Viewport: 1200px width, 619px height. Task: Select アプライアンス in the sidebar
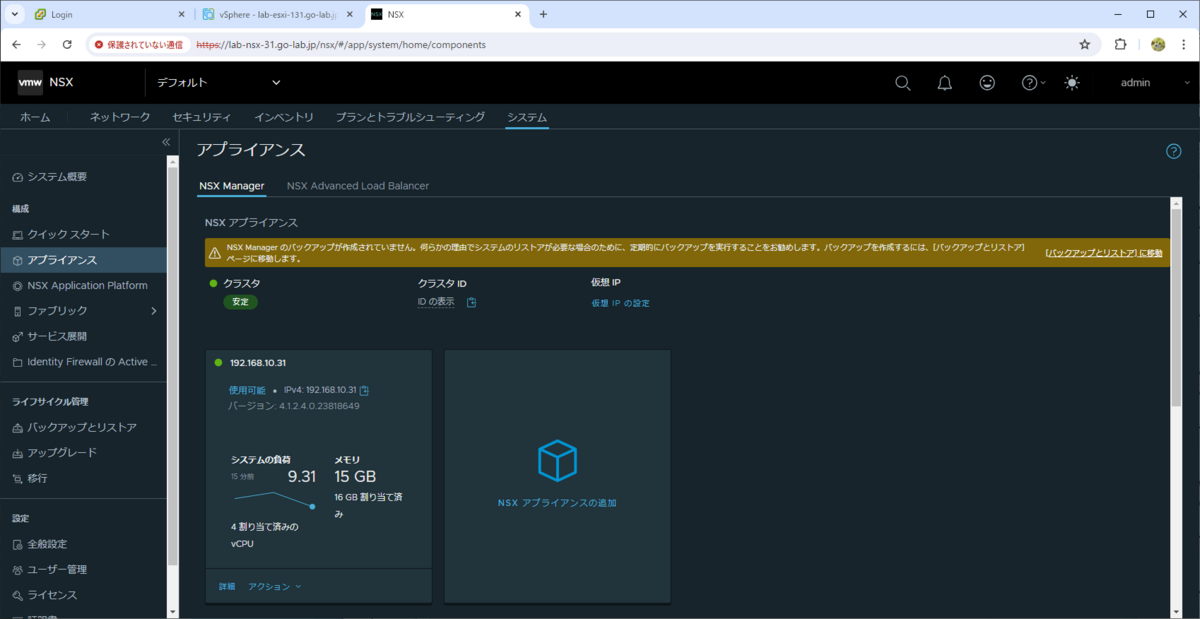[x=84, y=260]
